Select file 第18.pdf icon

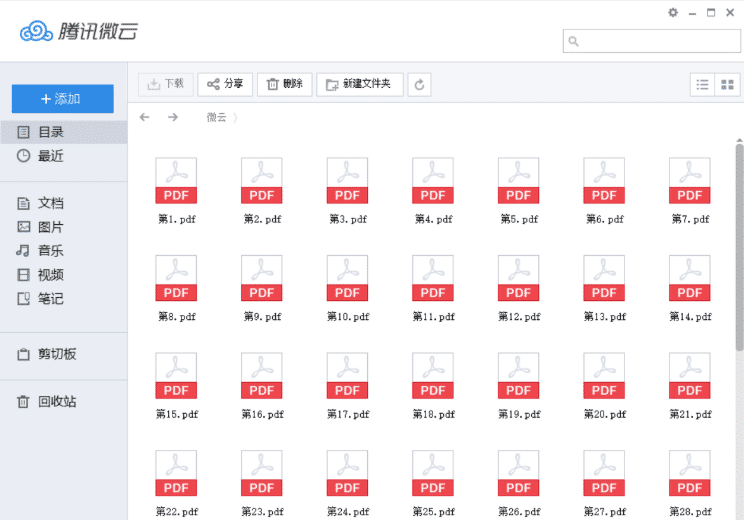click(x=433, y=376)
